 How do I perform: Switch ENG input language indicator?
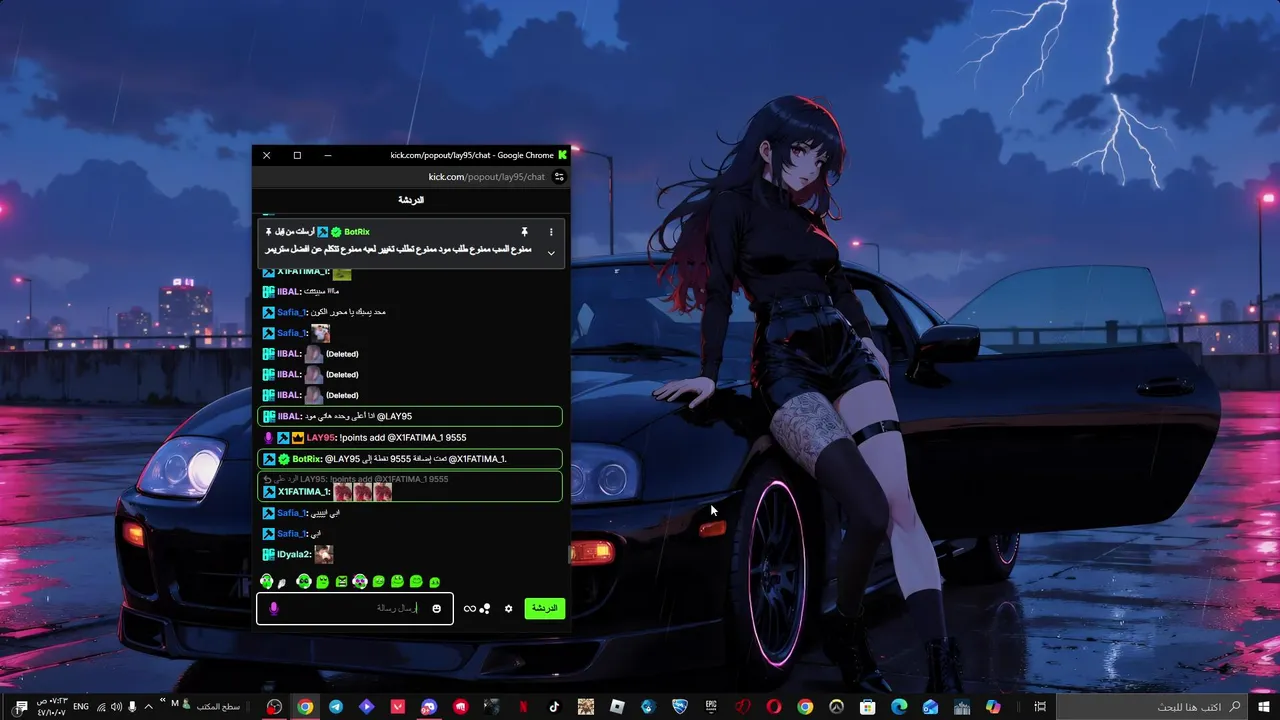coord(81,707)
